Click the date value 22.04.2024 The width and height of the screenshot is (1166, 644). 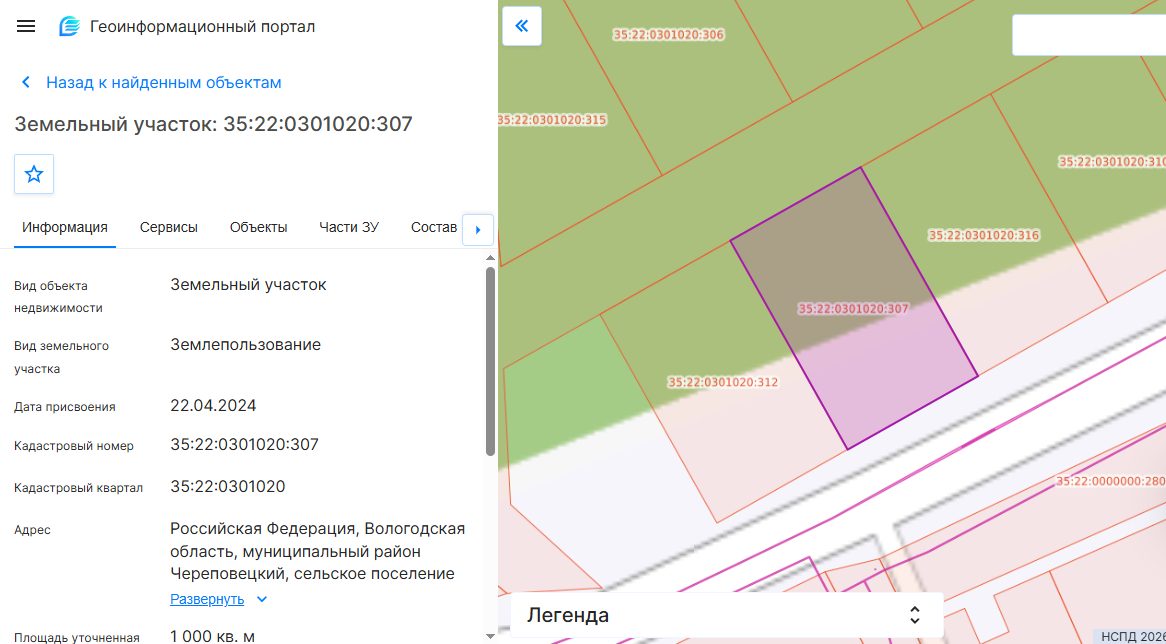[x=213, y=405]
